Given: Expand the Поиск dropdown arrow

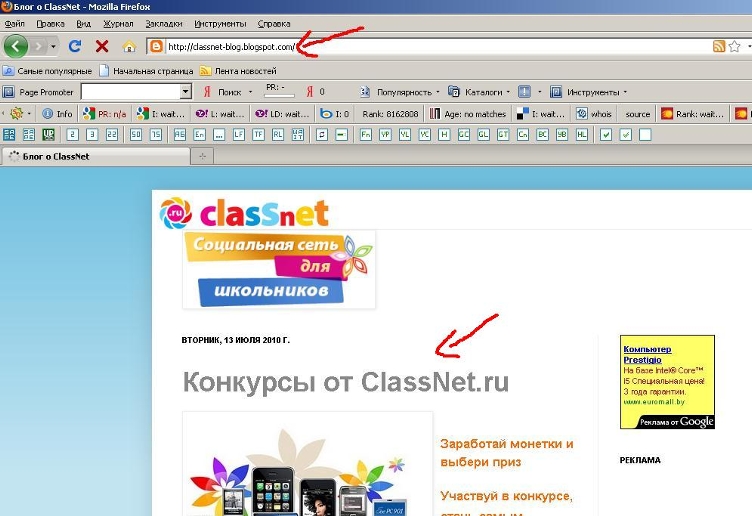Looking at the screenshot, I should click(x=250, y=92).
